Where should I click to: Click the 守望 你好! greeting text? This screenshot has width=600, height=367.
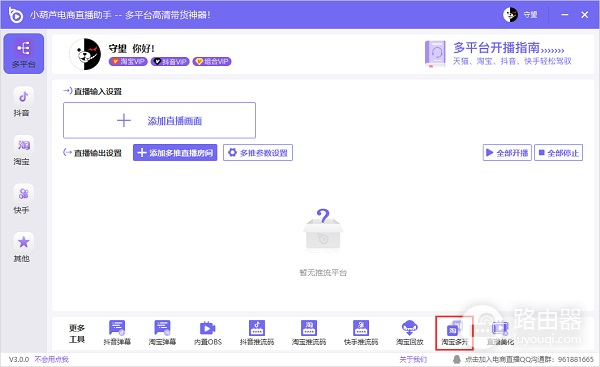pos(131,49)
